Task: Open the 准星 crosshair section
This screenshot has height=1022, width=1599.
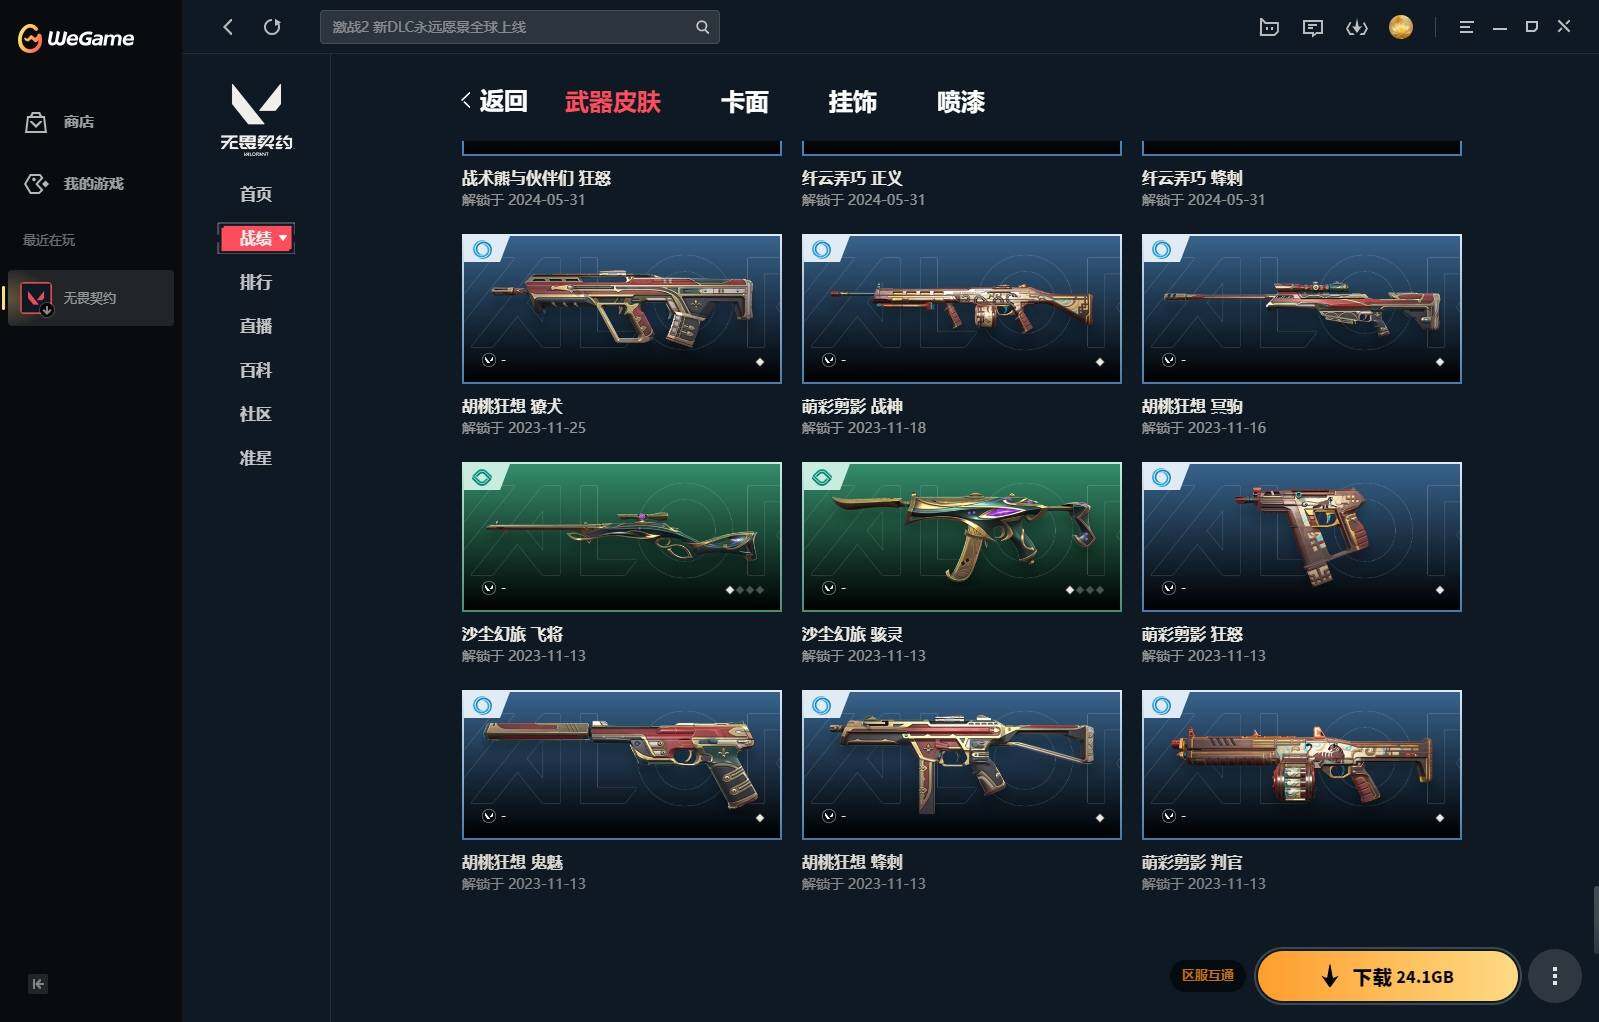Action: pyautogui.click(x=256, y=458)
